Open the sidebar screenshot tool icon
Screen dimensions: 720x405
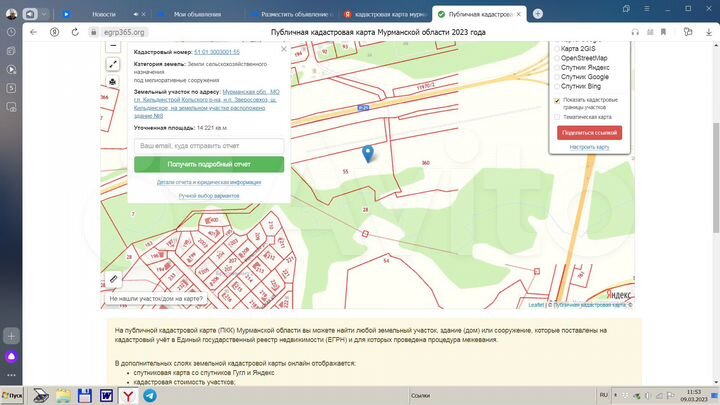[11, 107]
